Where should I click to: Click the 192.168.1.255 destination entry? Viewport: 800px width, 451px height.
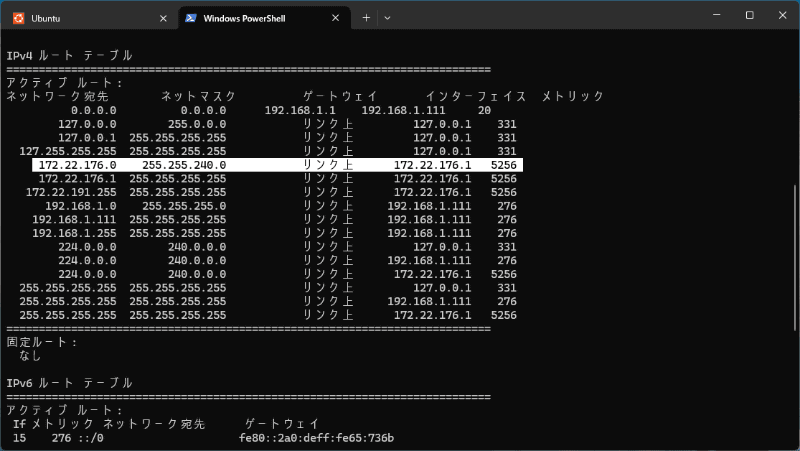pyautogui.click(x=74, y=233)
